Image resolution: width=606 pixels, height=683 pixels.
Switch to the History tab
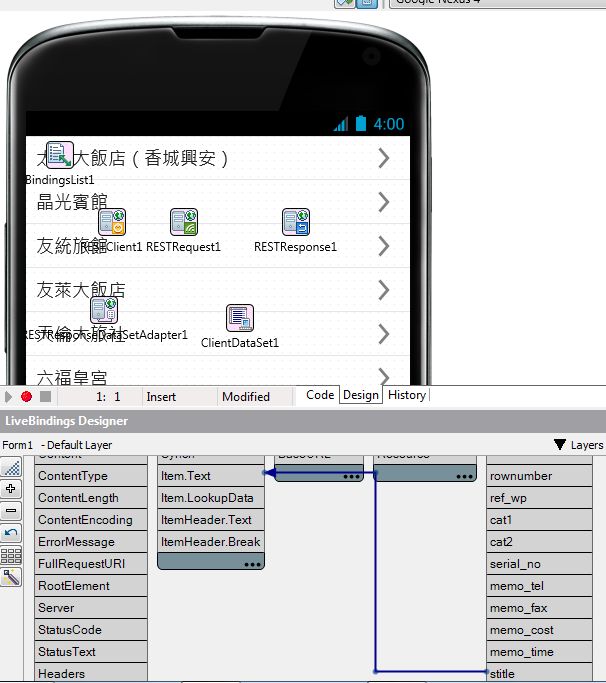point(407,395)
